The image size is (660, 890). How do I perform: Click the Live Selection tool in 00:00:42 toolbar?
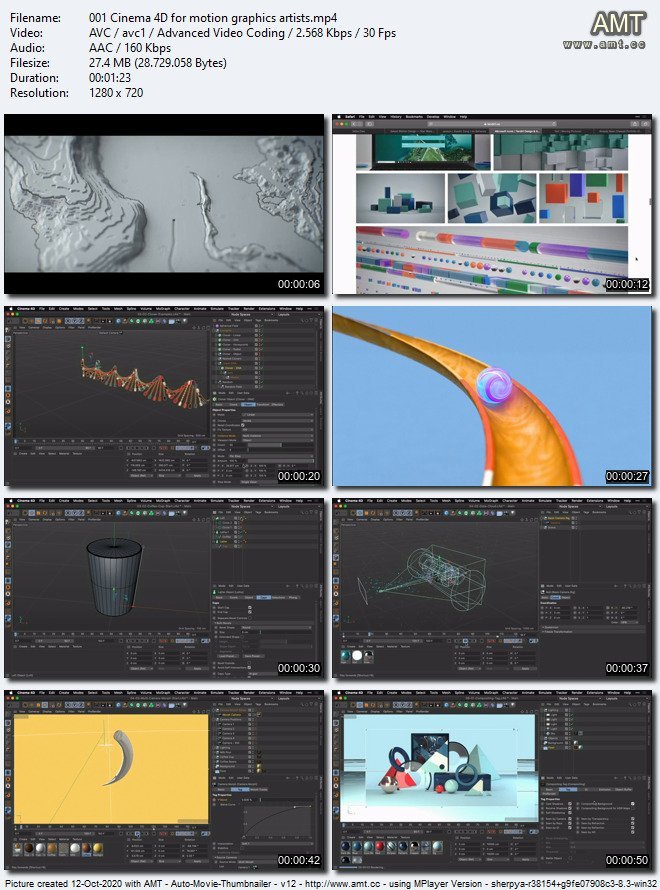[27, 704]
